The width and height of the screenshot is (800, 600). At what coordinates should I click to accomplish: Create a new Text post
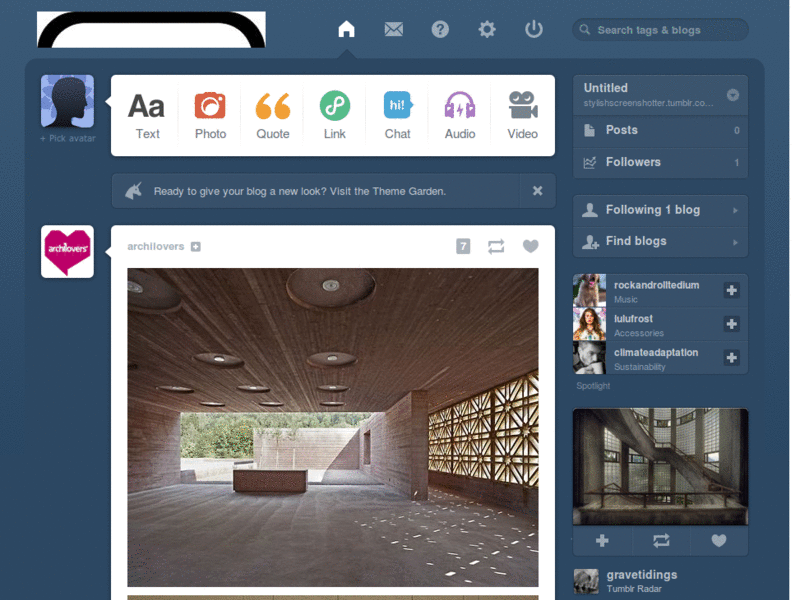coord(147,116)
